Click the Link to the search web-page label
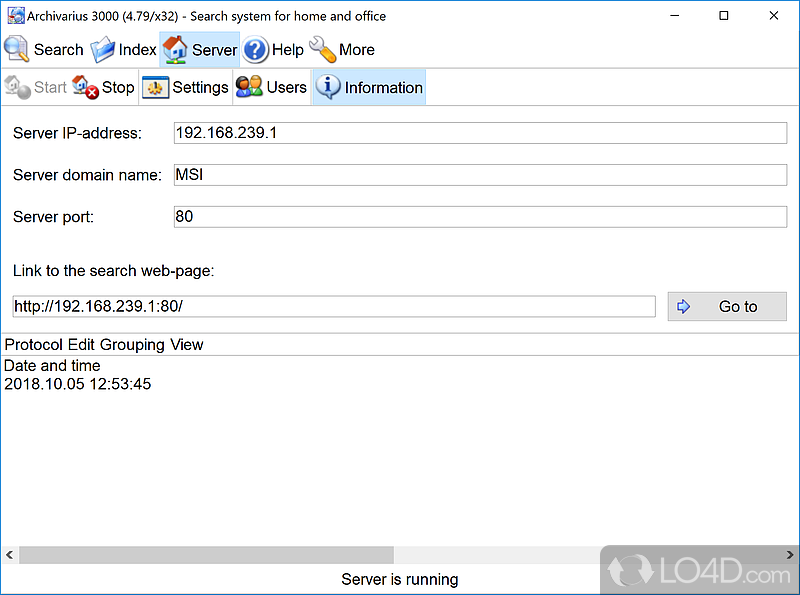Image resolution: width=800 pixels, height=595 pixels. pos(114,270)
